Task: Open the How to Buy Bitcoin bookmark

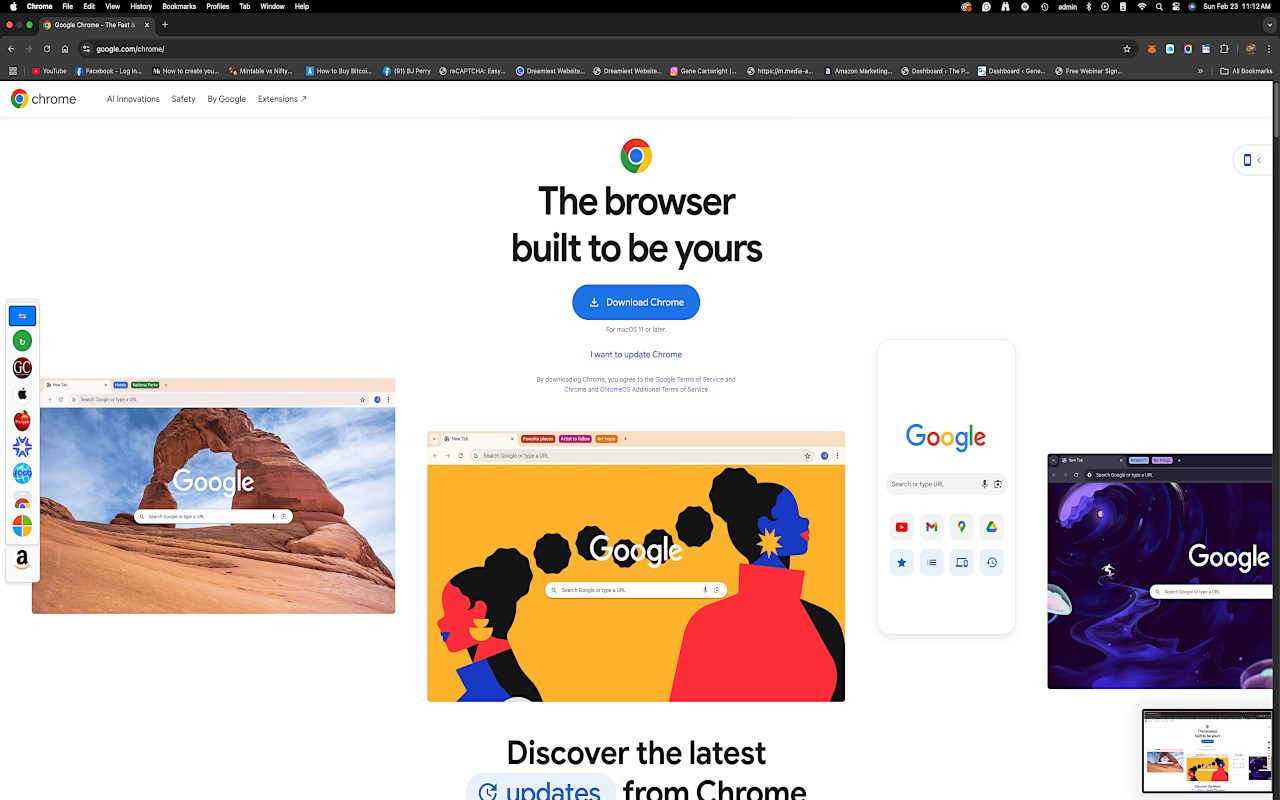Action: point(340,71)
